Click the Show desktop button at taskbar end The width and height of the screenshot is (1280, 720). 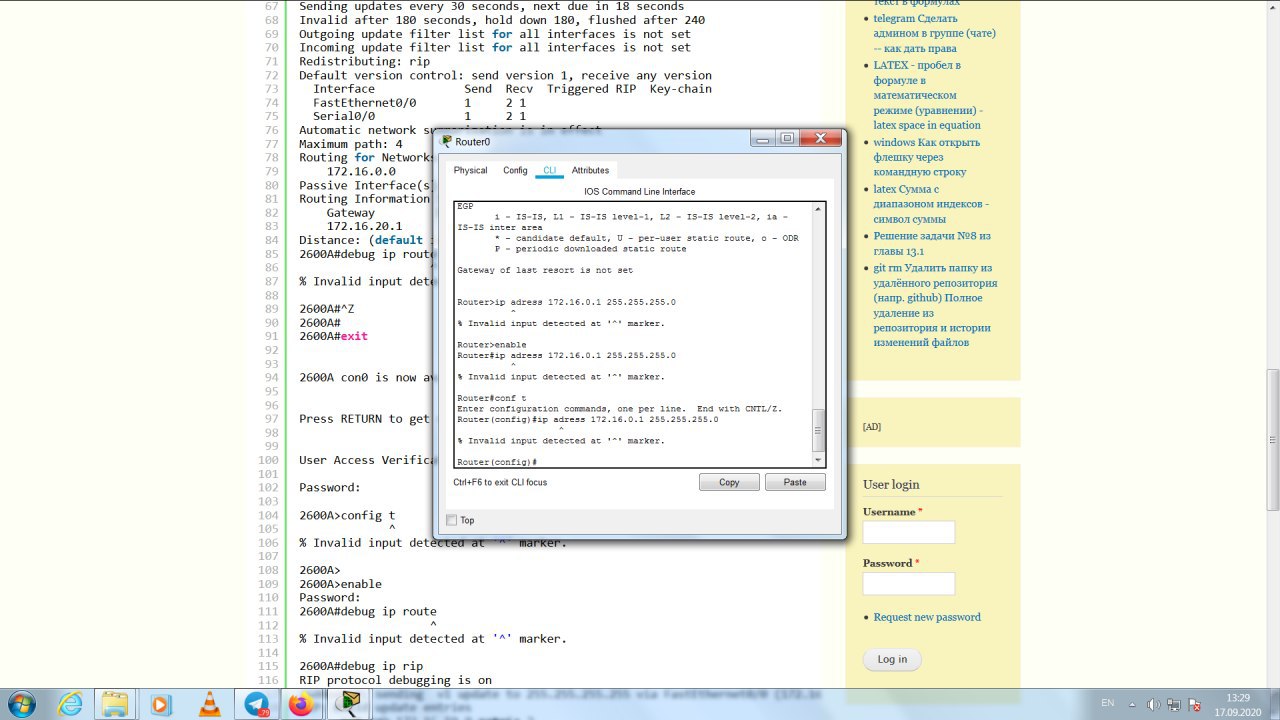click(1273, 704)
